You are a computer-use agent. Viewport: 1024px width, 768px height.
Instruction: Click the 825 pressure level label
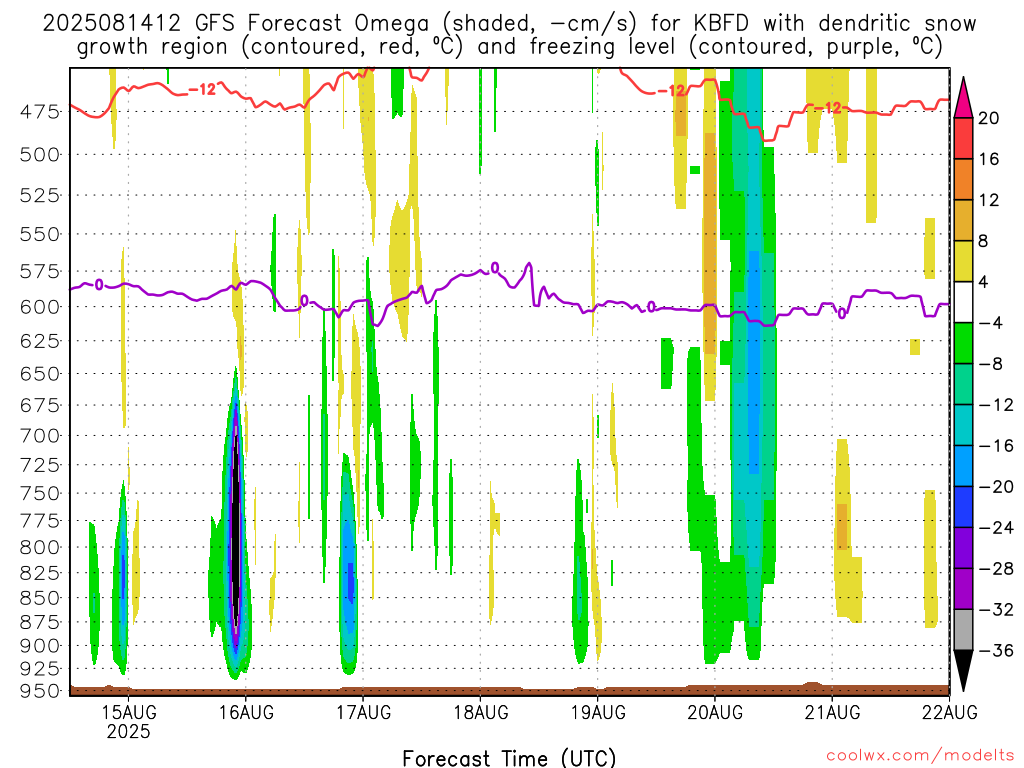pyautogui.click(x=39, y=573)
